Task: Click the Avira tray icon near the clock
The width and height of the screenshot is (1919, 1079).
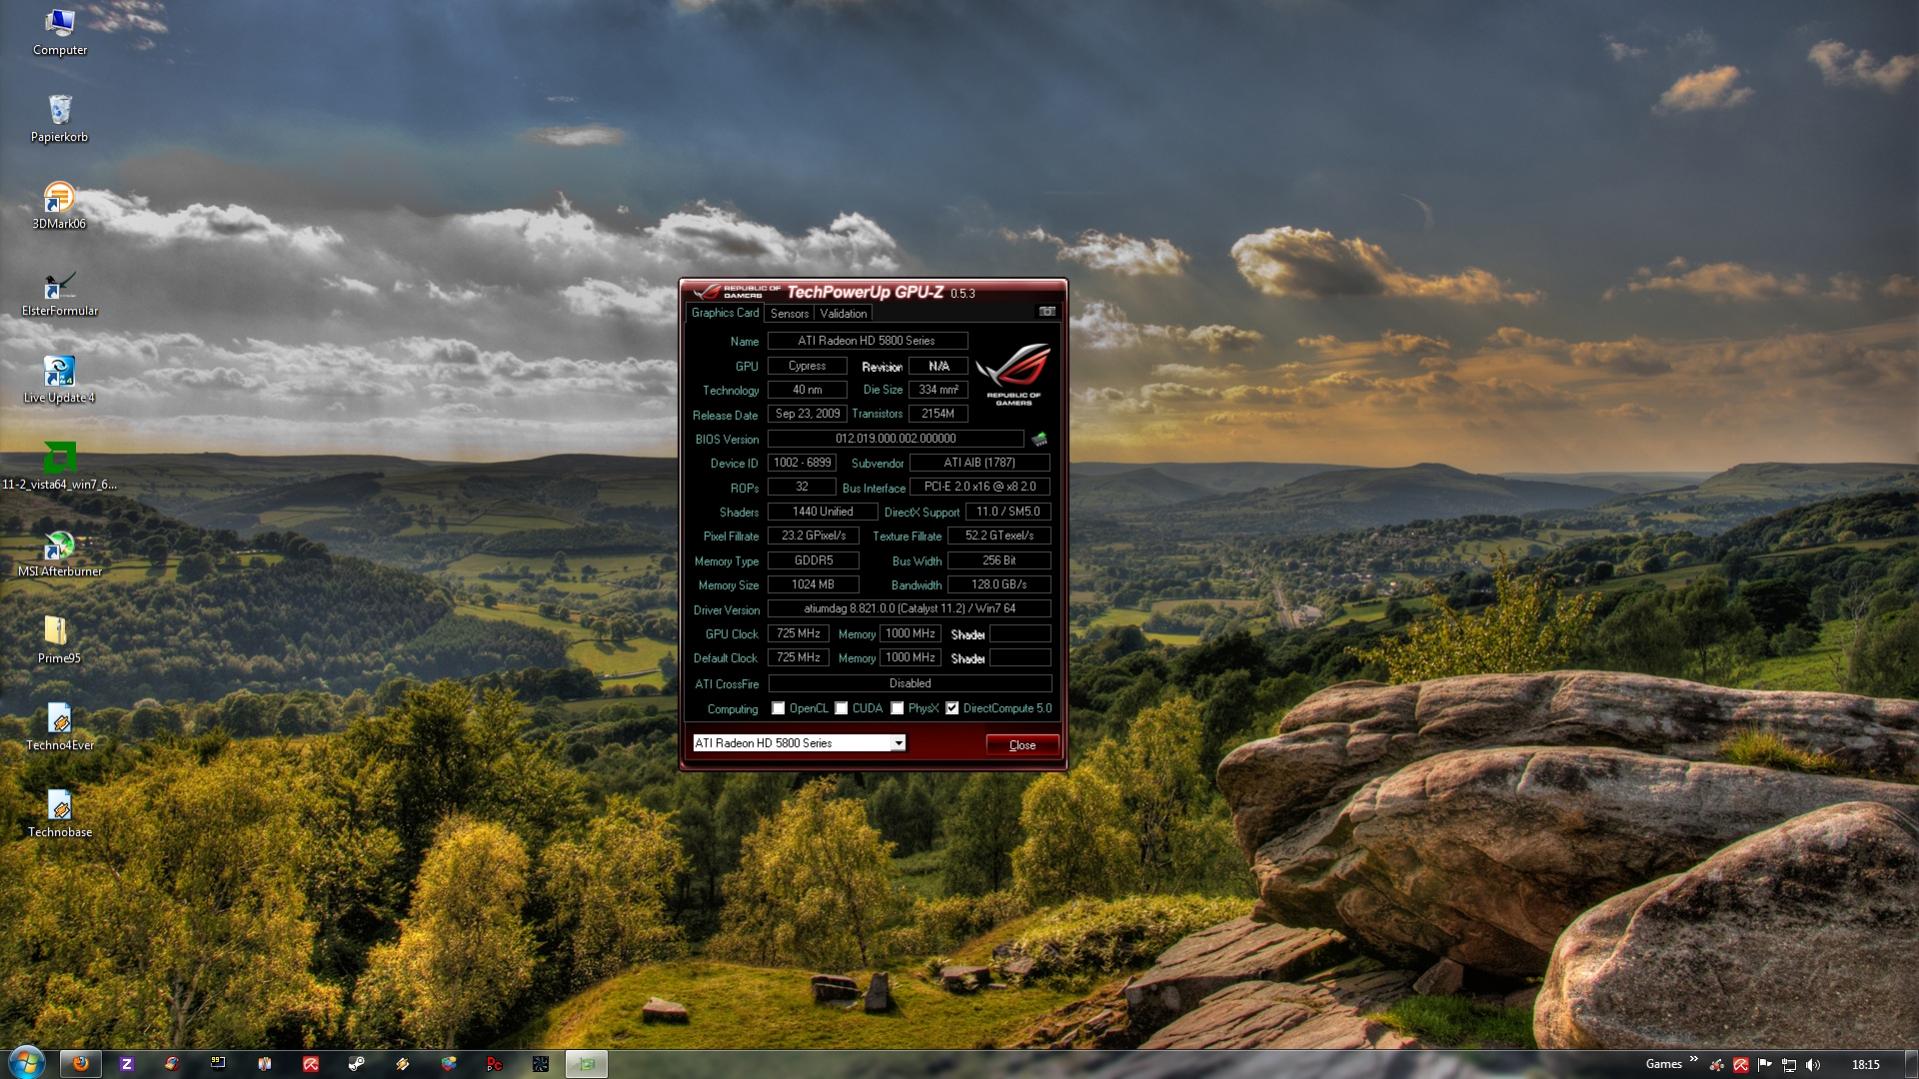Action: tap(1741, 1065)
